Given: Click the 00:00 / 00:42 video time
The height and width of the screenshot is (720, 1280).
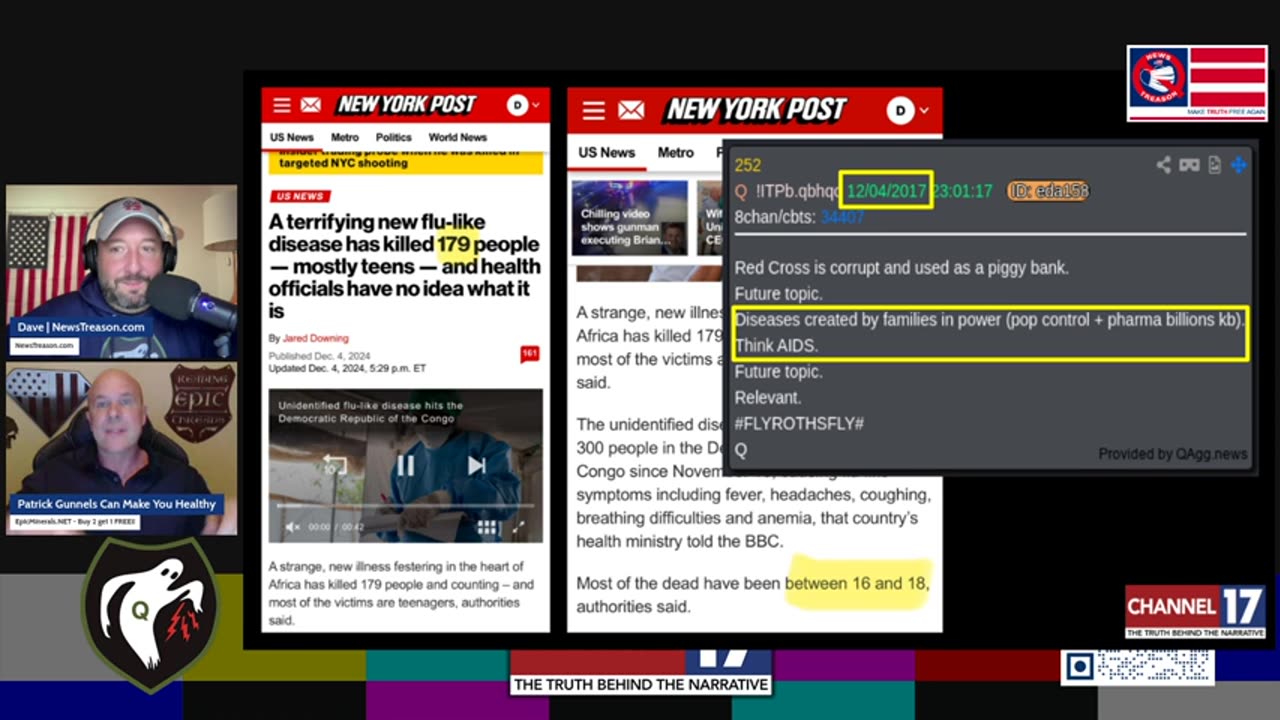Looking at the screenshot, I should [337, 527].
